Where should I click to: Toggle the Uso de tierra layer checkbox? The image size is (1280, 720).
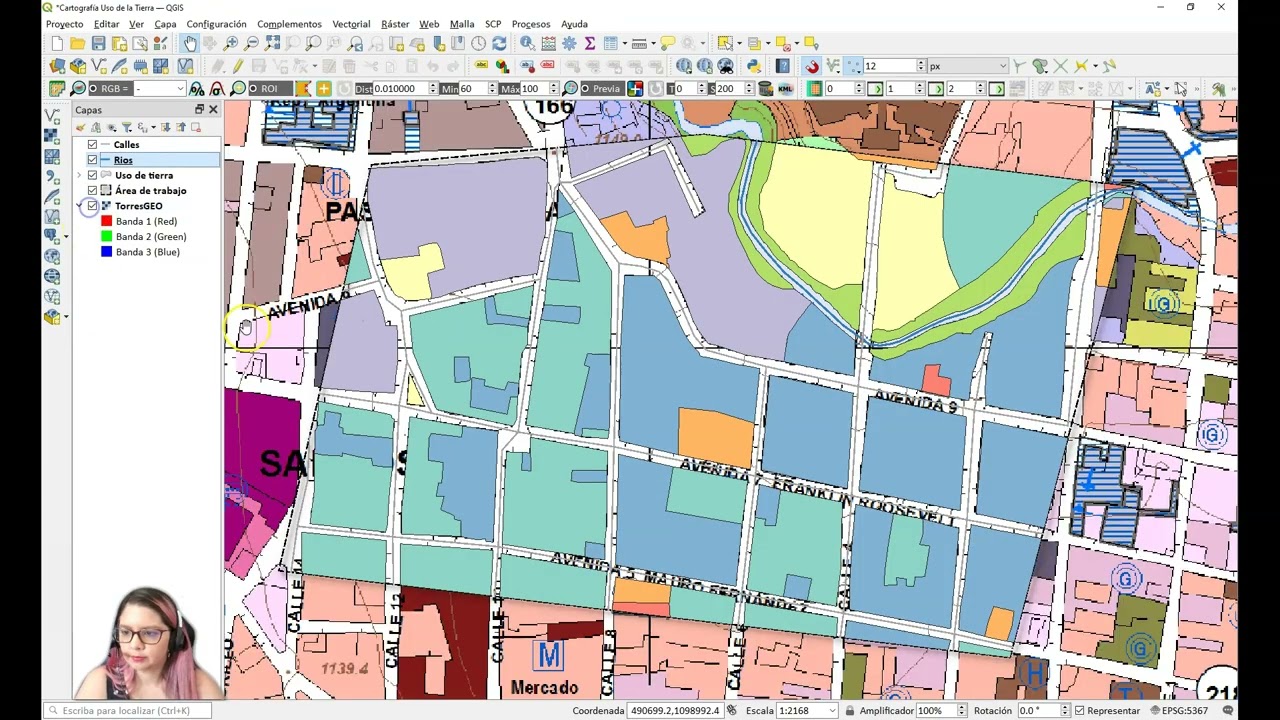(92, 175)
